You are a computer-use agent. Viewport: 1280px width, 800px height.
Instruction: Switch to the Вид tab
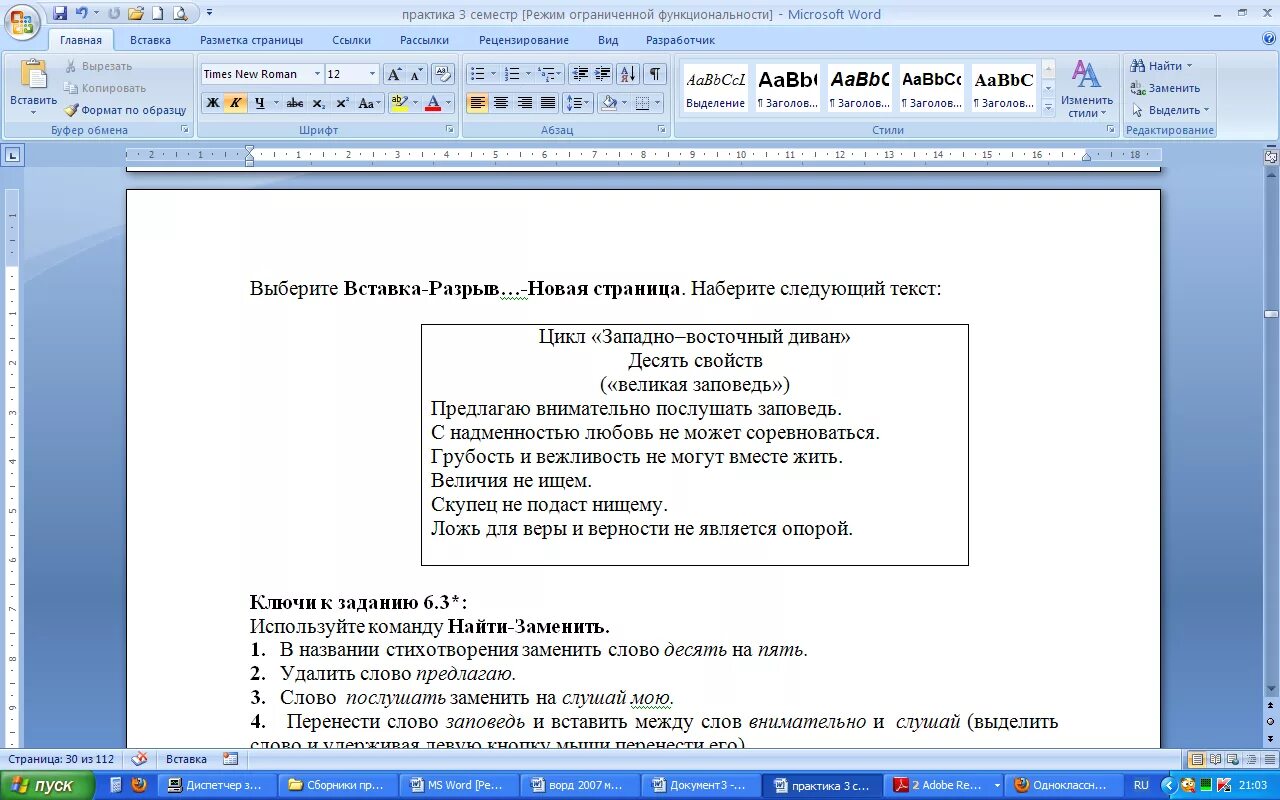pyautogui.click(x=608, y=40)
